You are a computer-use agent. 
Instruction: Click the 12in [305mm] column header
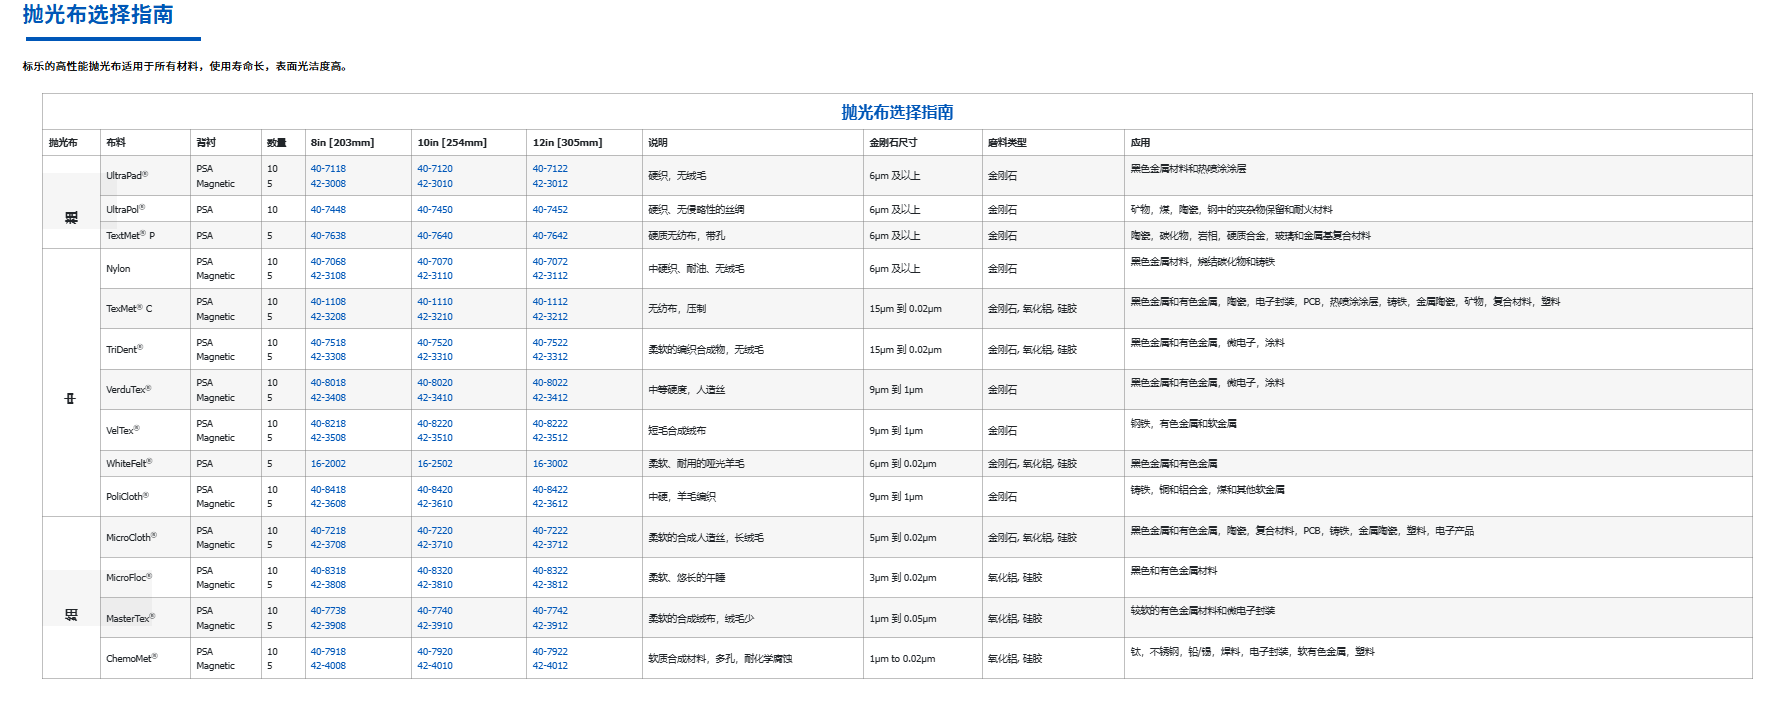point(567,143)
